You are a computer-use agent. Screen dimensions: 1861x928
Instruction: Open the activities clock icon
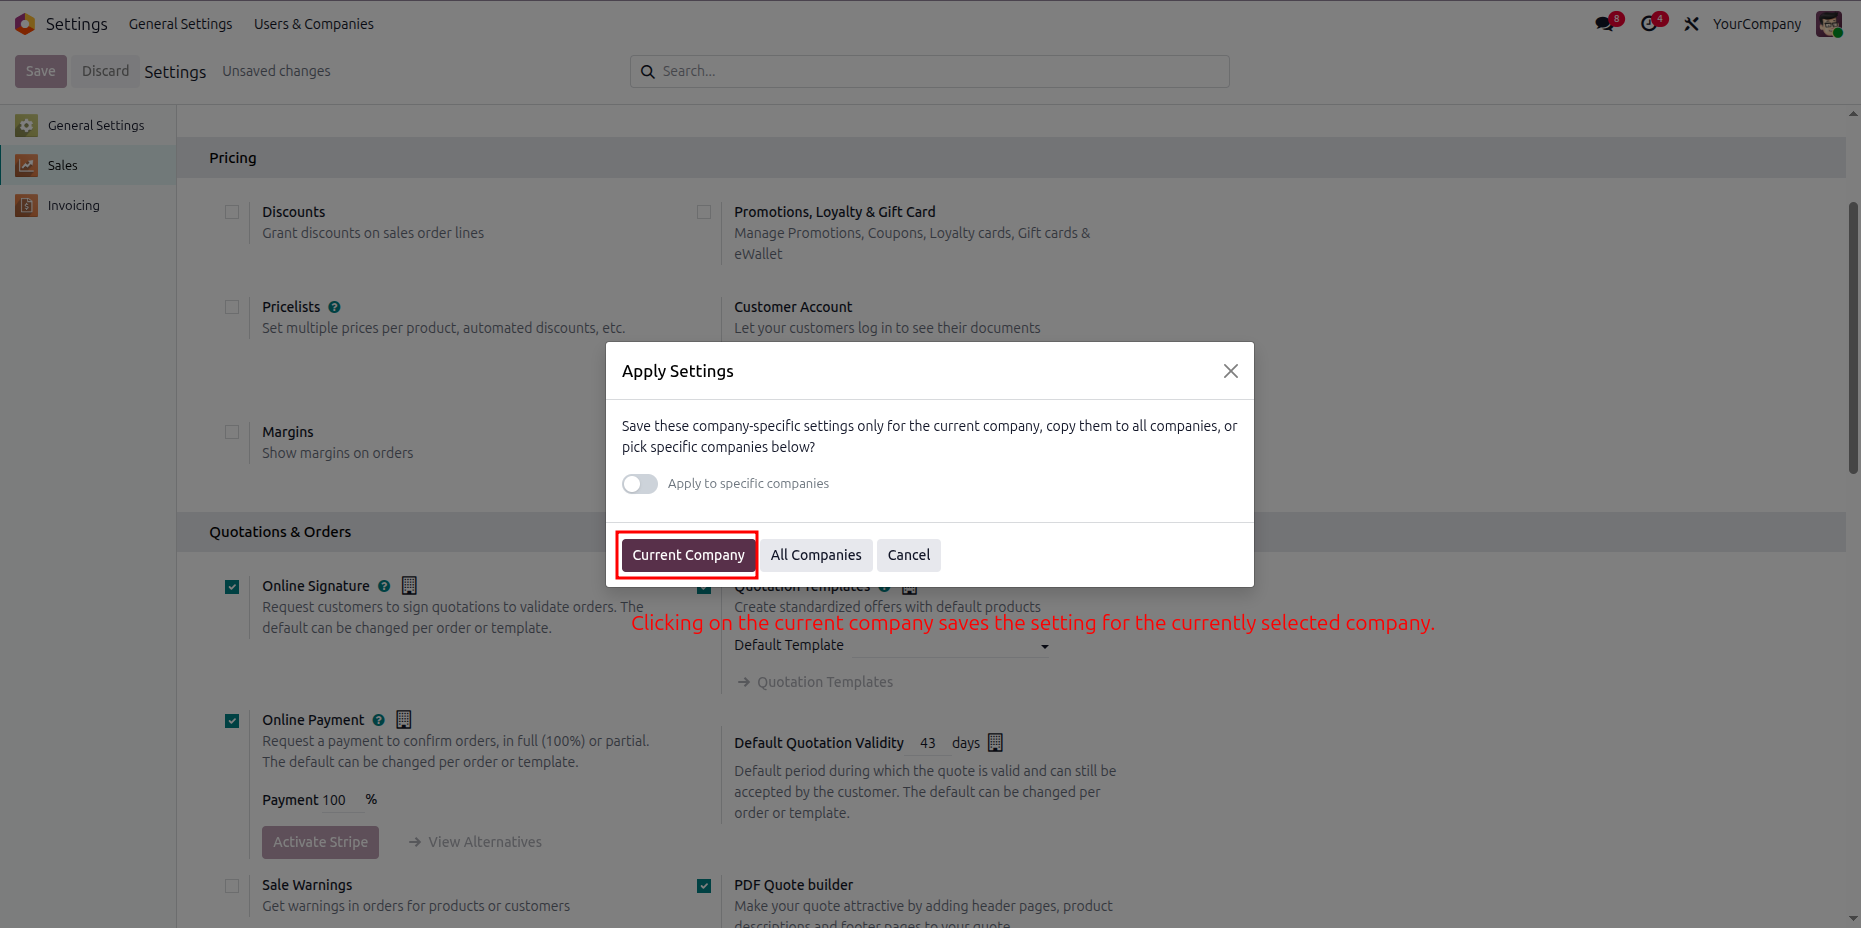point(1650,24)
